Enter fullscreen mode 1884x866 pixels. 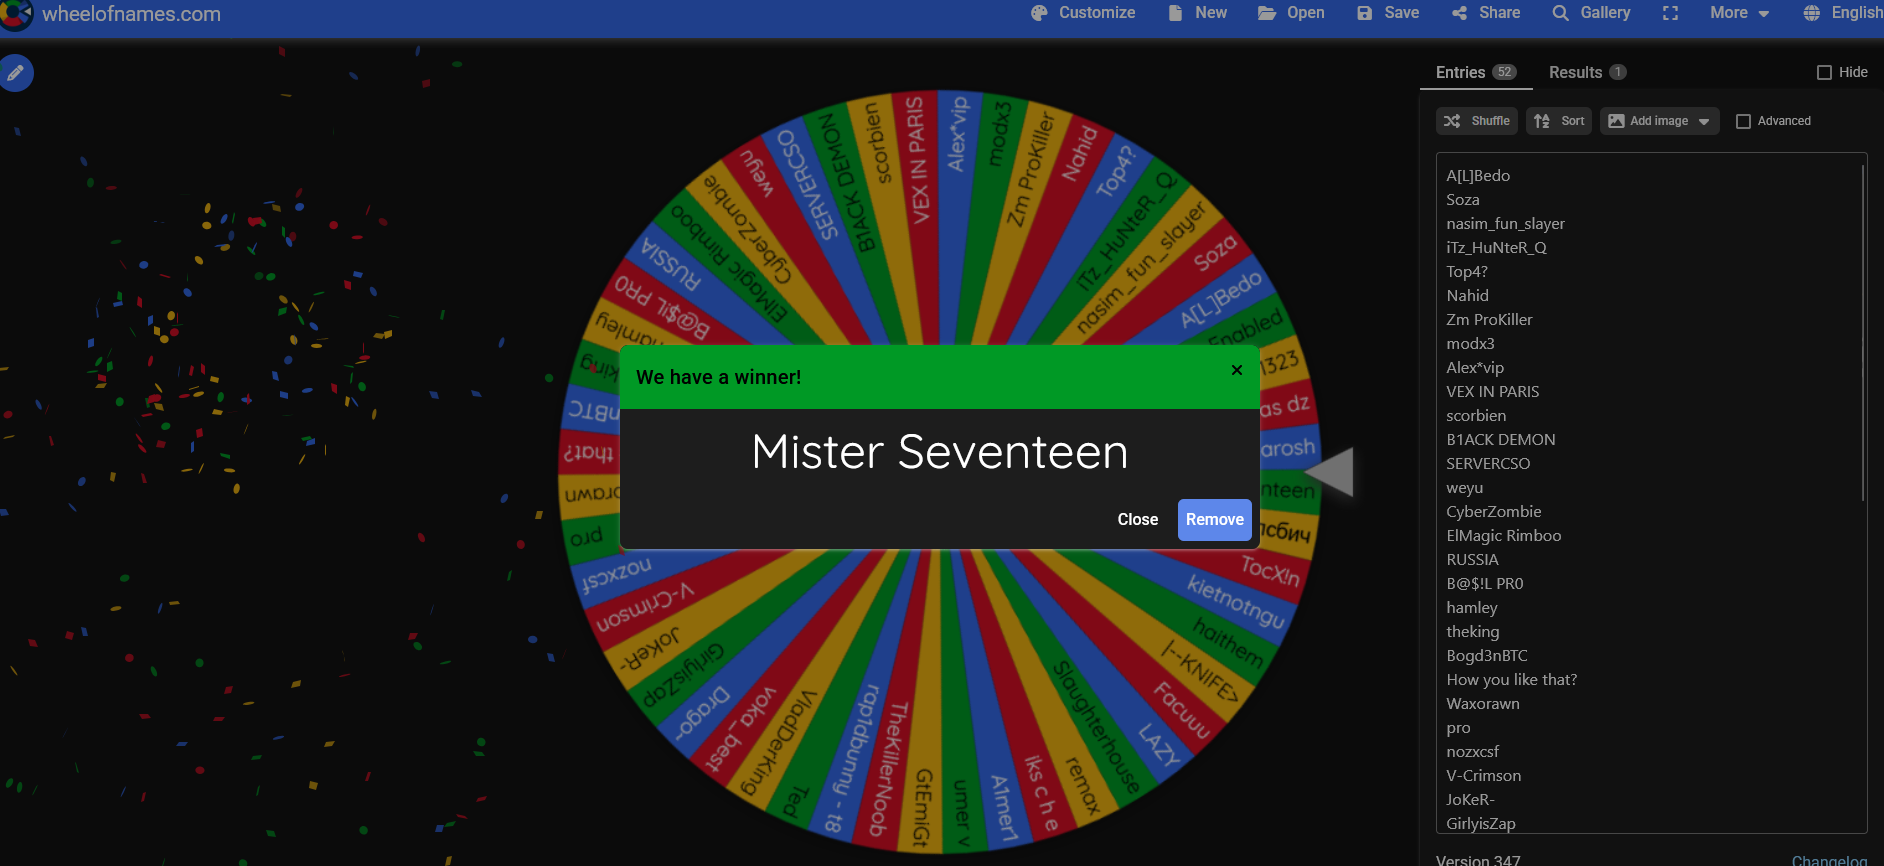click(x=1670, y=13)
